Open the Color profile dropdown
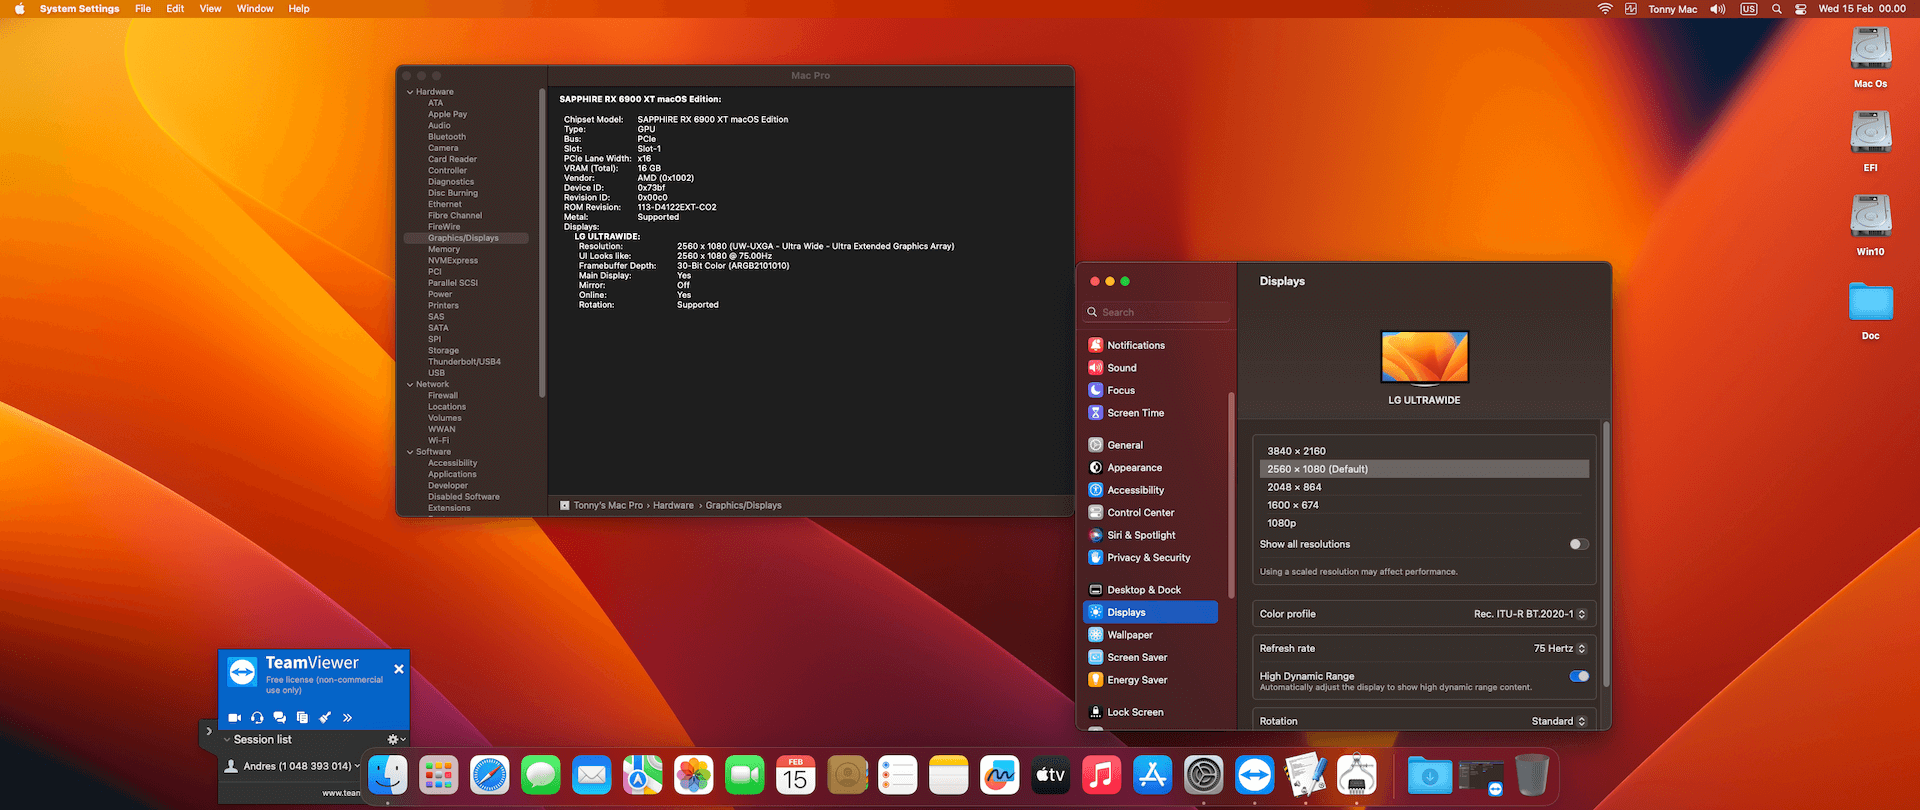 [x=1529, y=614]
